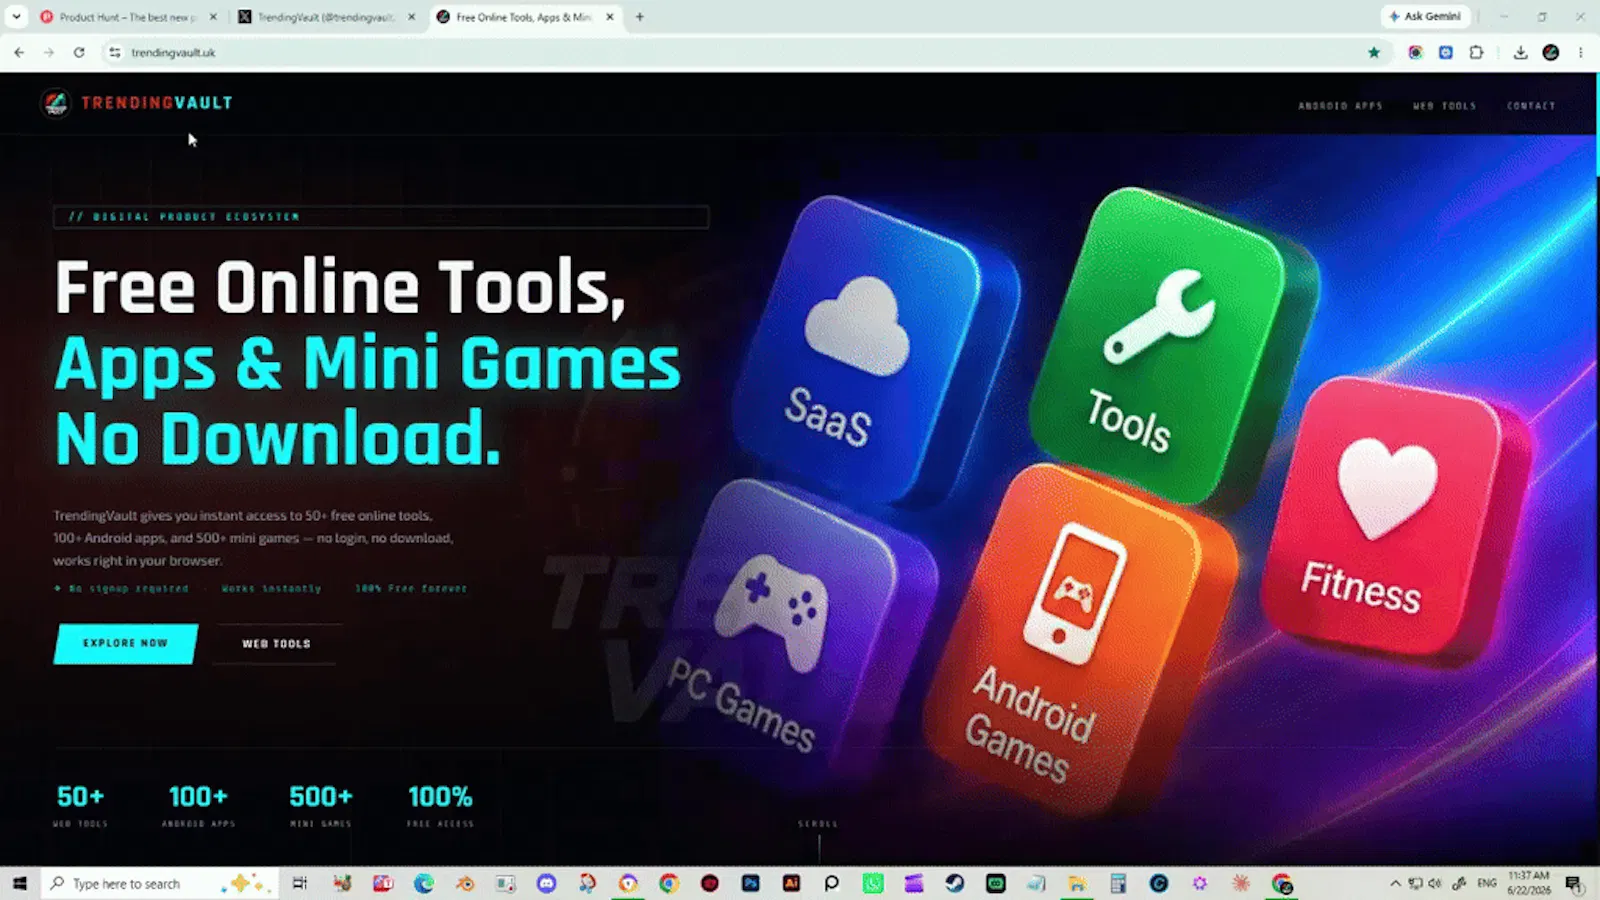
Task: Click the Explore Now button
Action: click(125, 644)
